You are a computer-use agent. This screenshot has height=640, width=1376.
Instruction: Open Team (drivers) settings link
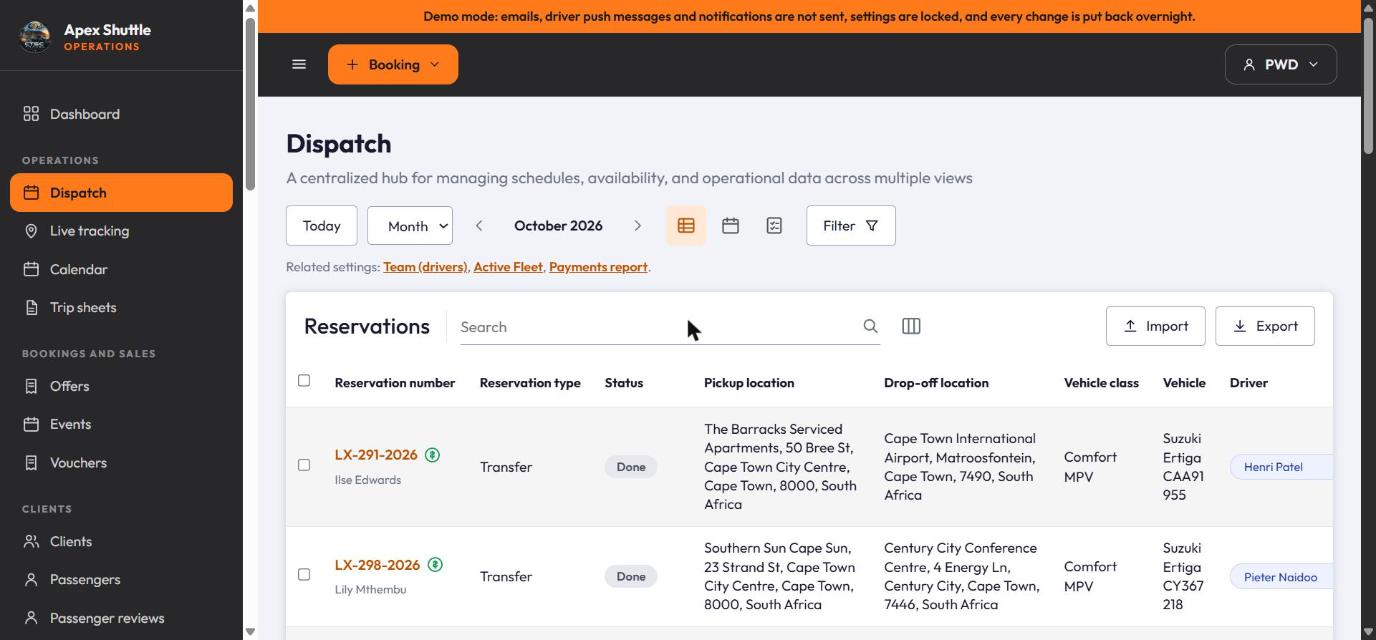click(x=425, y=267)
